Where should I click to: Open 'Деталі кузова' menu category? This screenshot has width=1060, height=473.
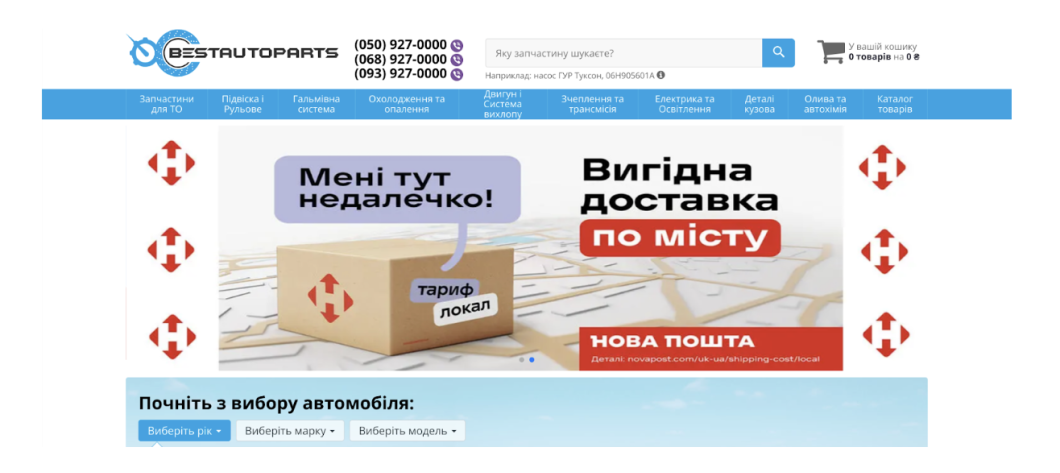[x=759, y=104]
